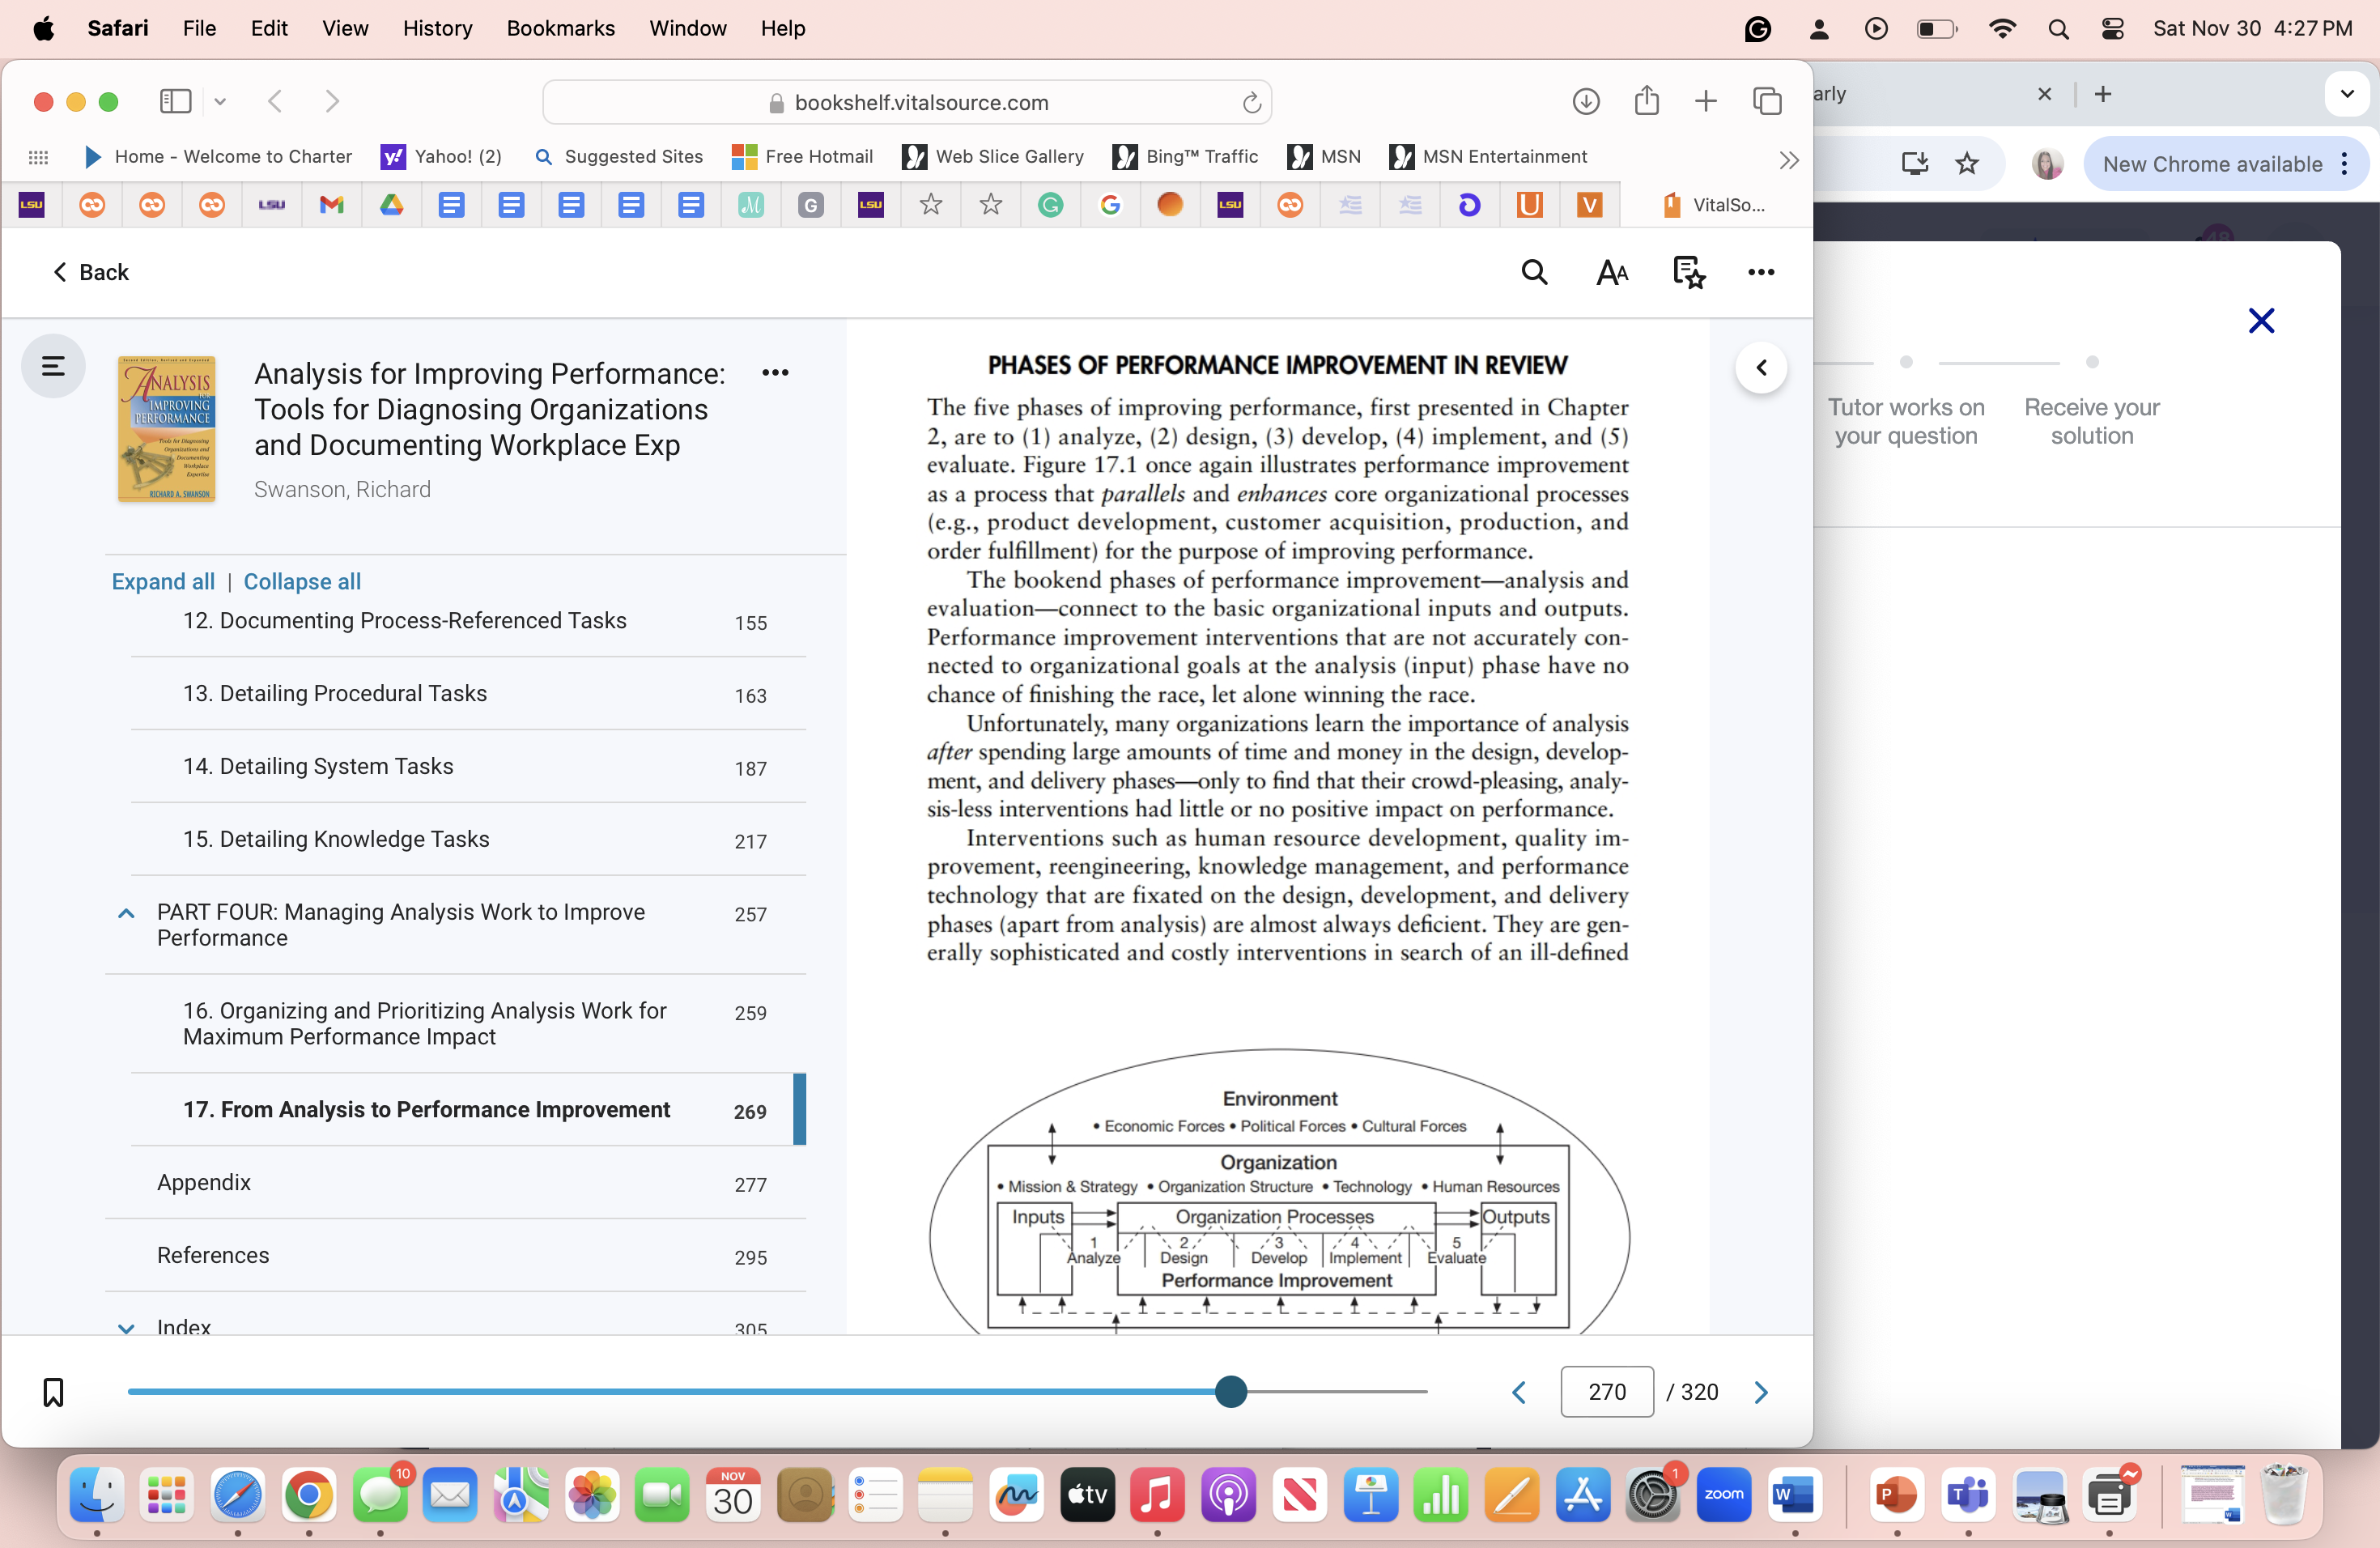Switch to the VitalSource bookmark tab item
This screenshot has height=1548, width=2380.
(1716, 205)
